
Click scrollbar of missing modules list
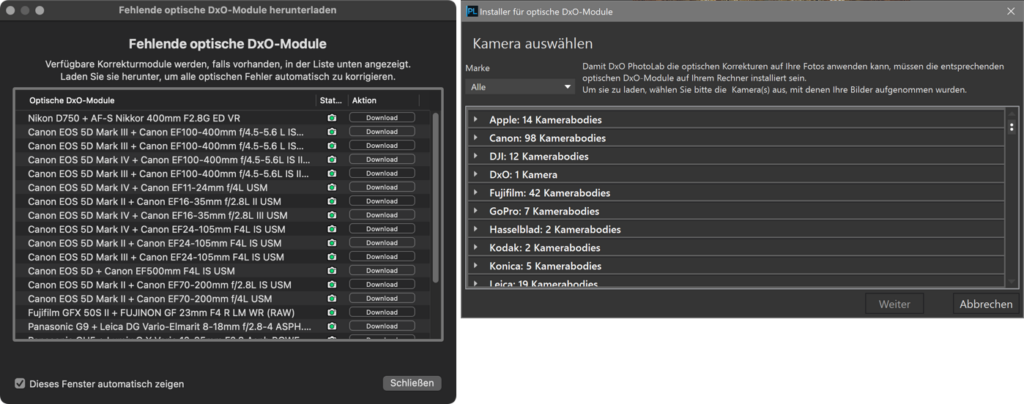436,198
